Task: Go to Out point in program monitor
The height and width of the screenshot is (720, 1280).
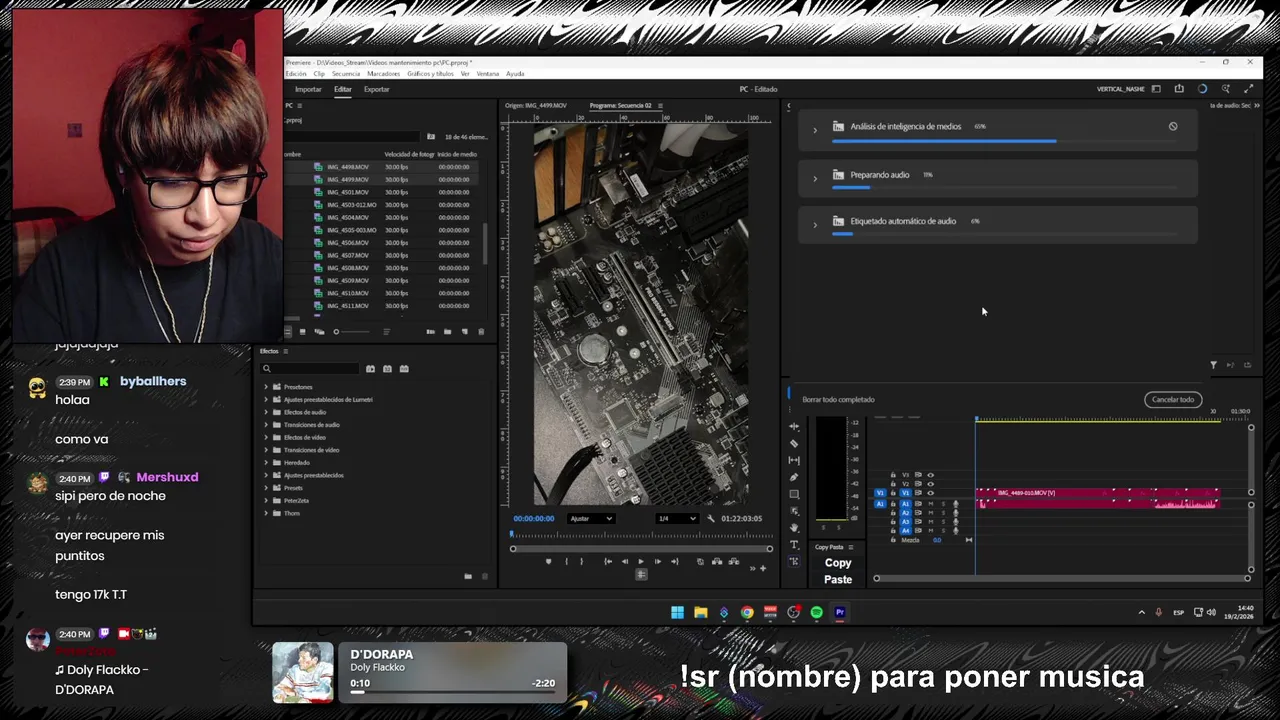Action: point(675,561)
